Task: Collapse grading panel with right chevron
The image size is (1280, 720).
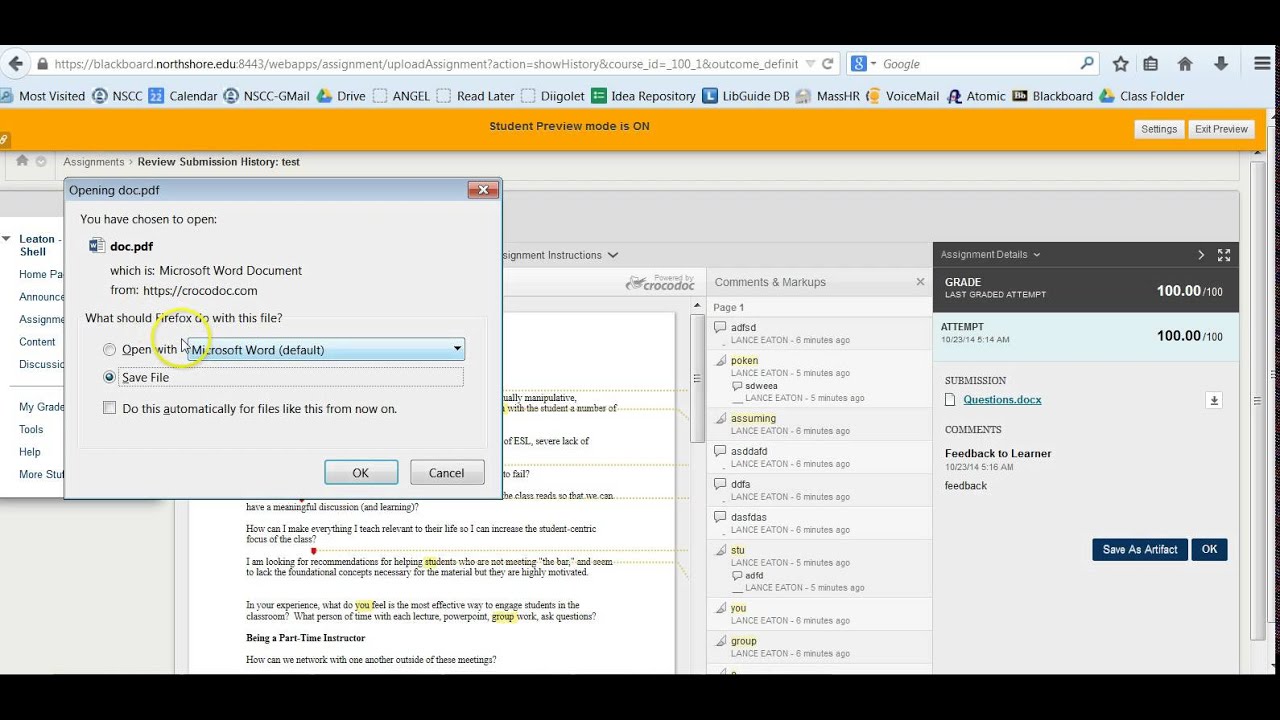Action: click(x=1201, y=255)
